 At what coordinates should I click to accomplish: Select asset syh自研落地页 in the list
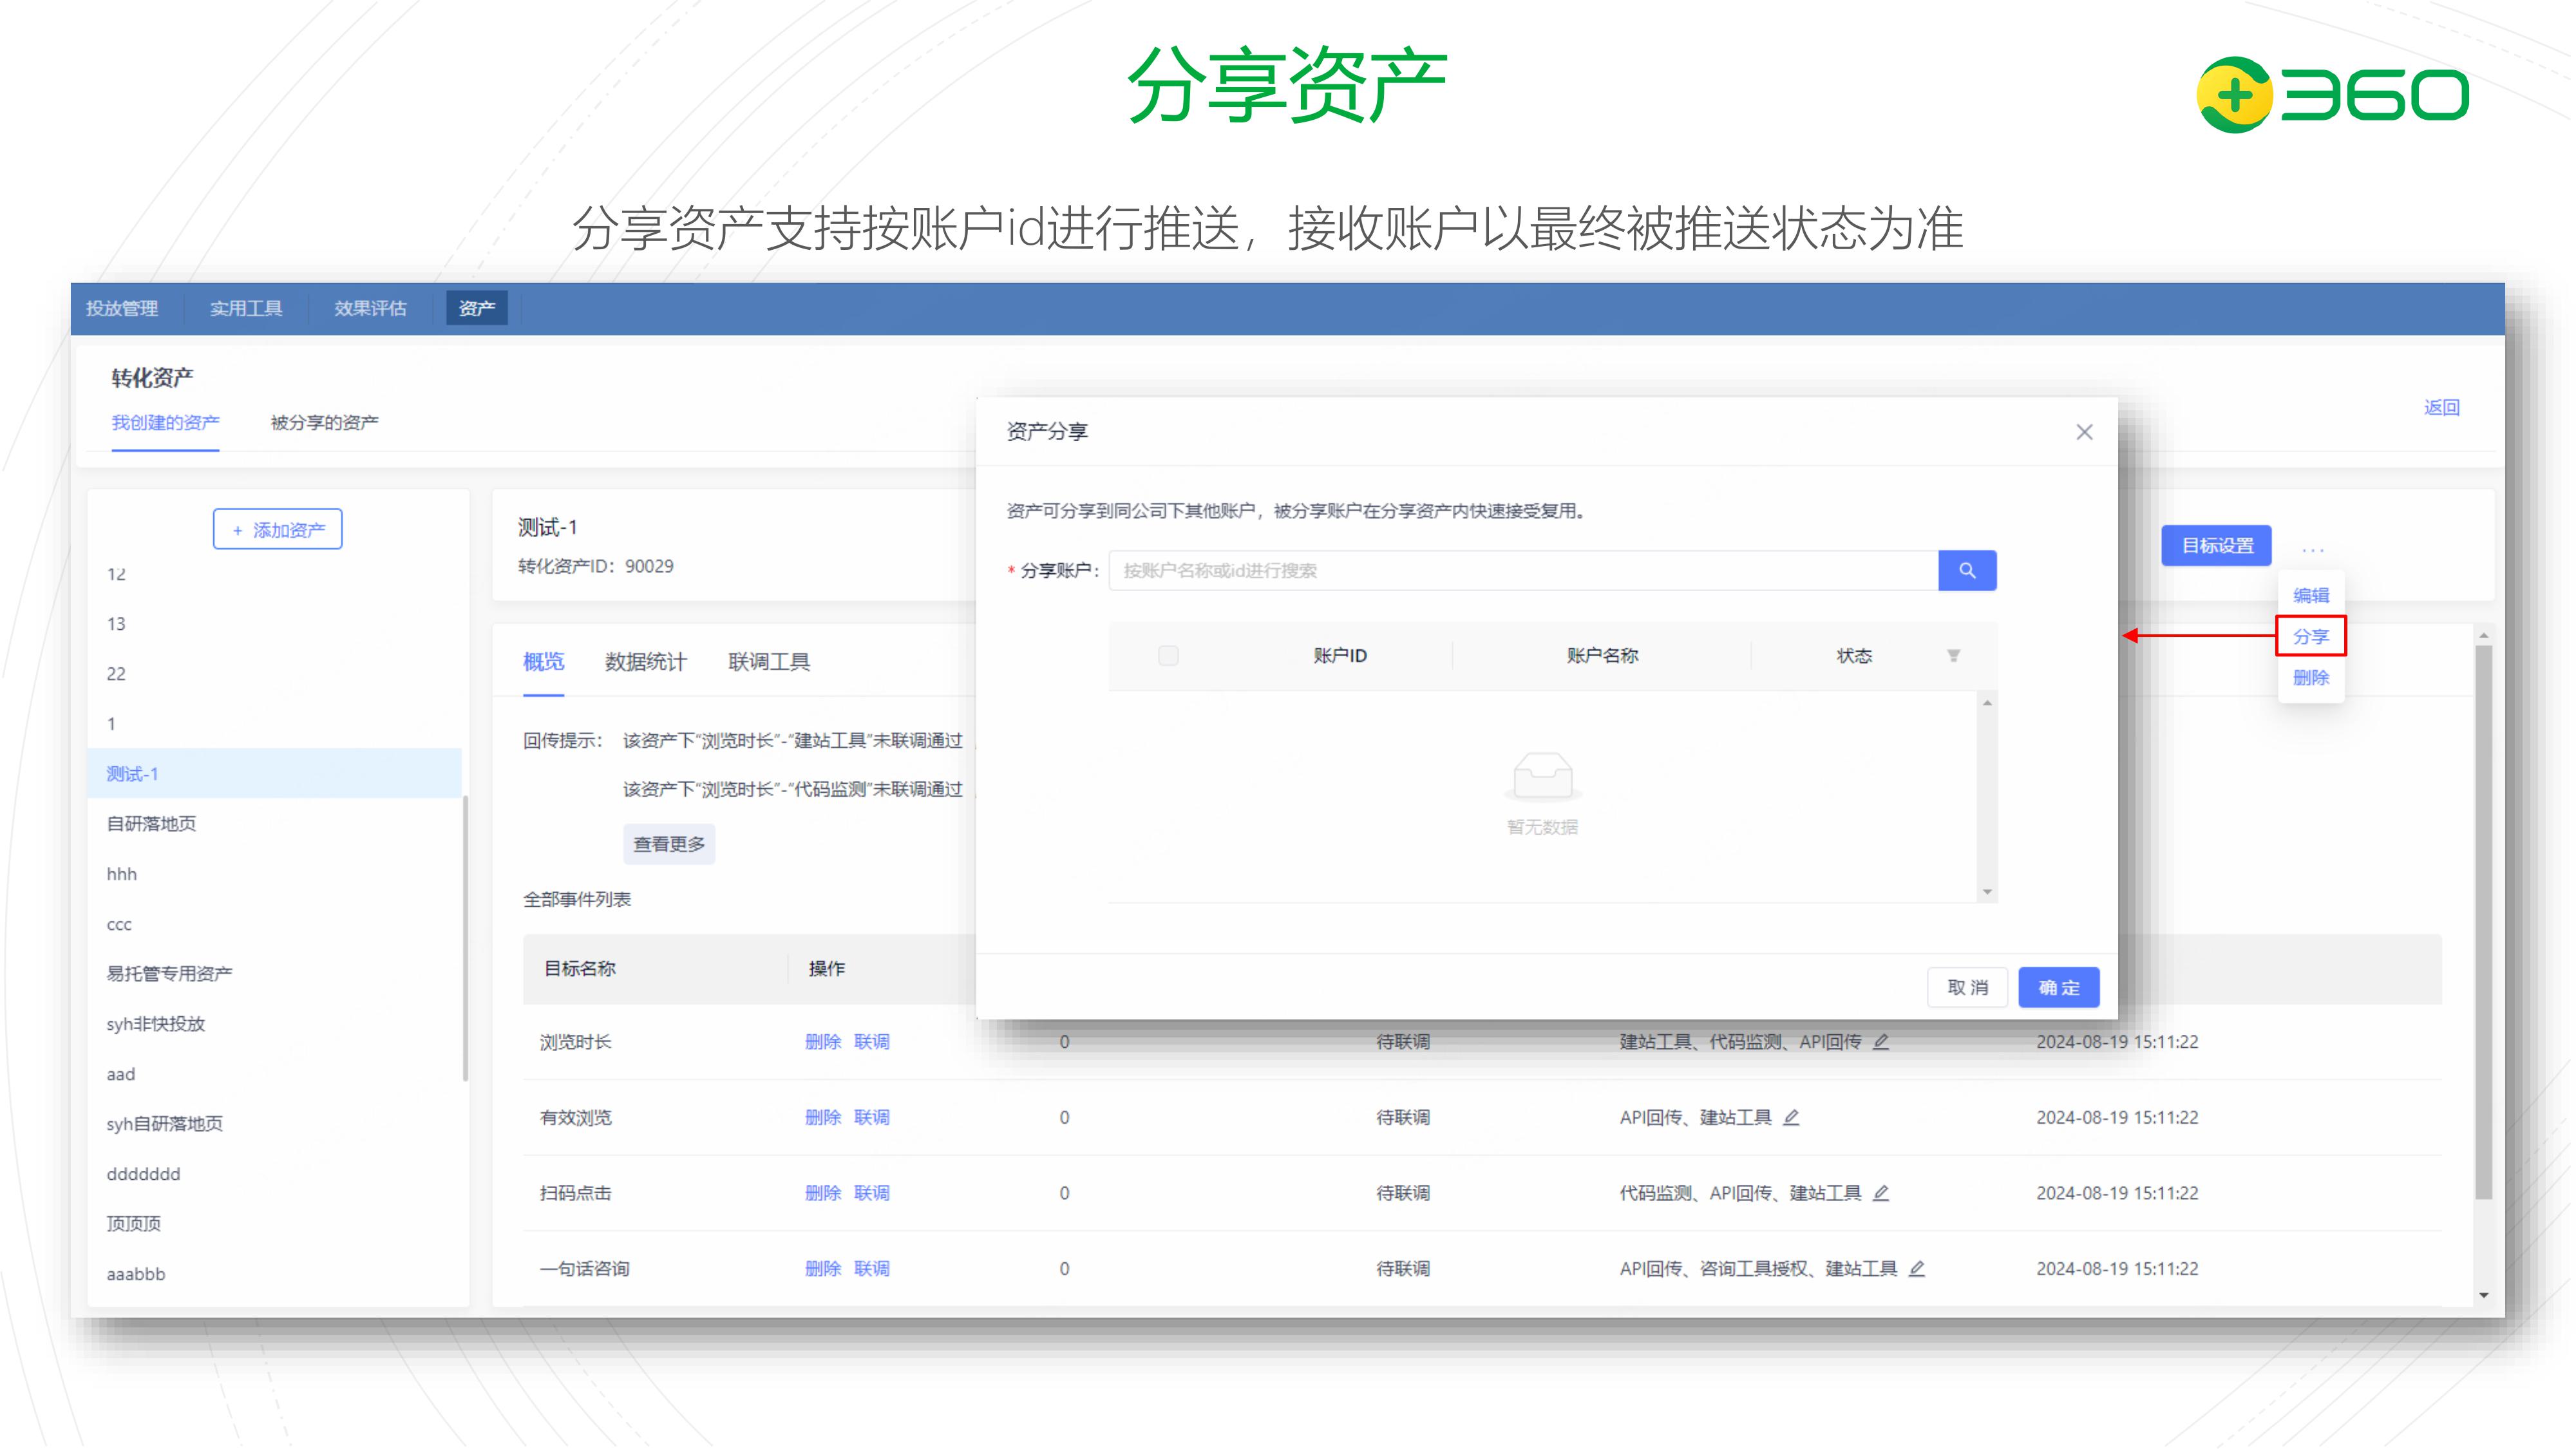(x=275, y=1124)
